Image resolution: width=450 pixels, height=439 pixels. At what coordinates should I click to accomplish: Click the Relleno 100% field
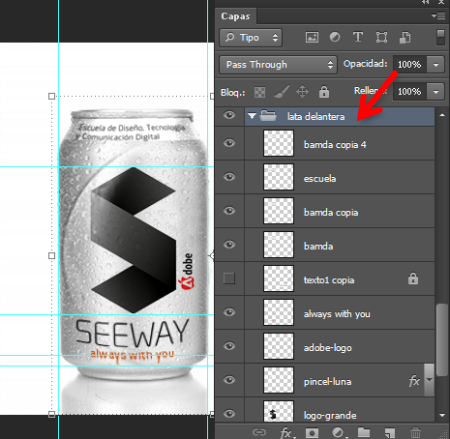coord(410,92)
